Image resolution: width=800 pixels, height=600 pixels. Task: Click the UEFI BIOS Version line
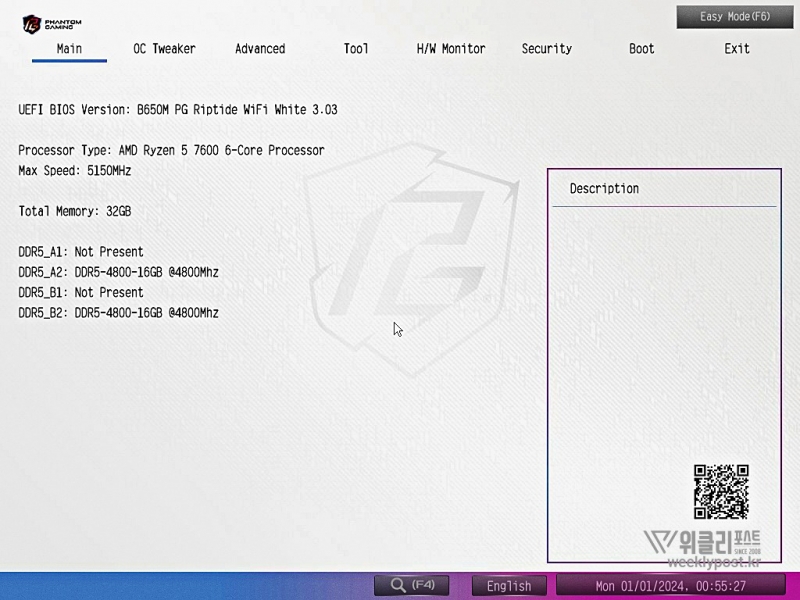178,110
